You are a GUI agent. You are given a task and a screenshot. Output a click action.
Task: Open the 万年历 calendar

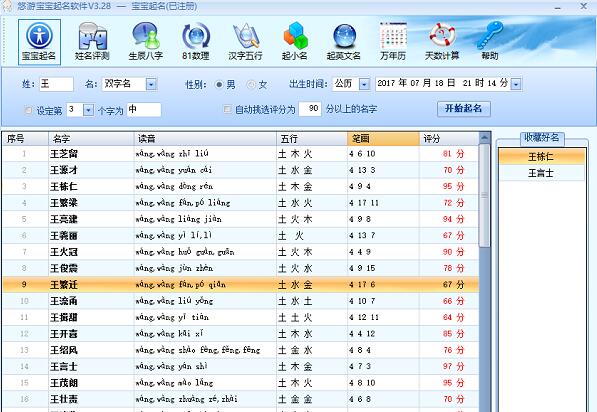click(393, 42)
